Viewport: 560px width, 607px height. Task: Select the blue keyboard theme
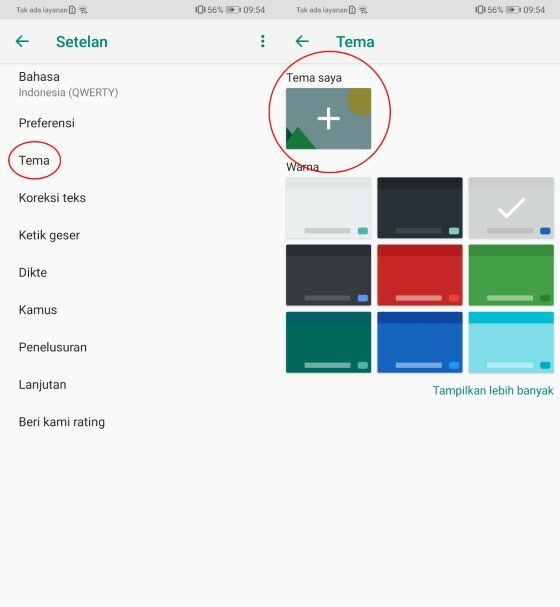(x=420, y=342)
